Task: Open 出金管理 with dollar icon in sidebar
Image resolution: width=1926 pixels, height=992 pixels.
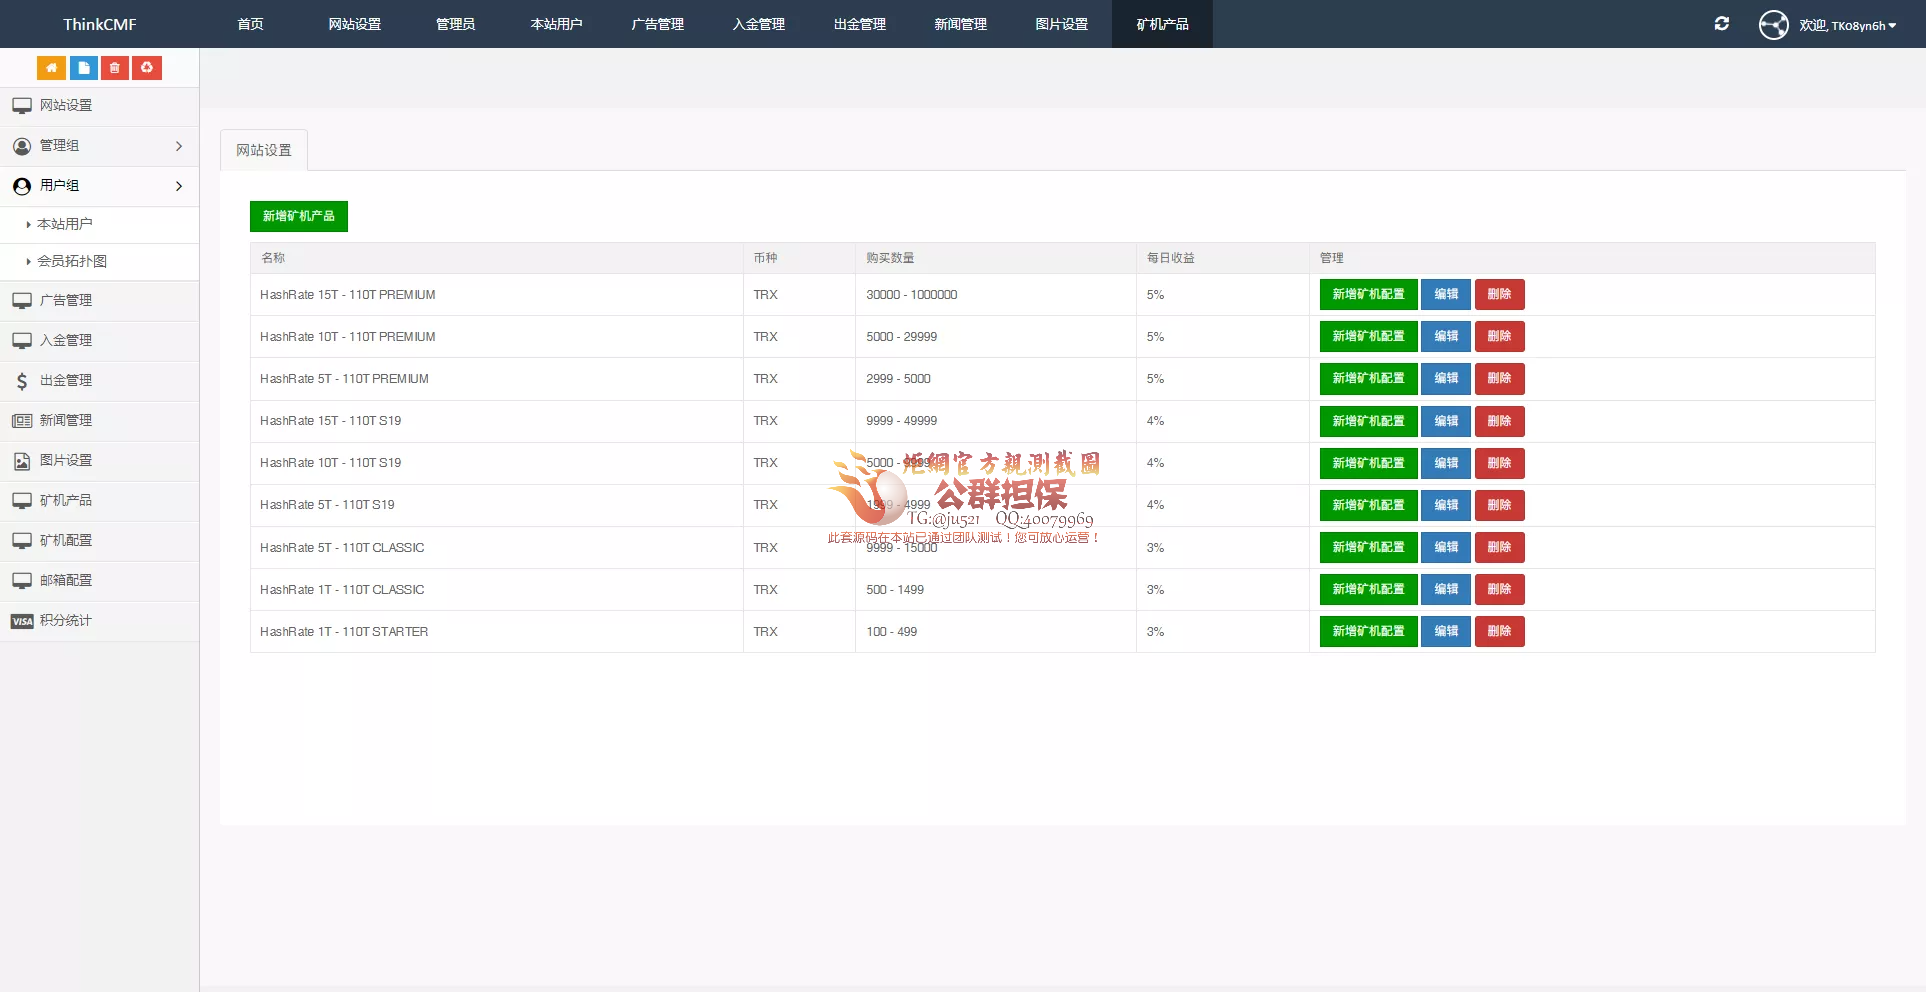Action: (66, 381)
